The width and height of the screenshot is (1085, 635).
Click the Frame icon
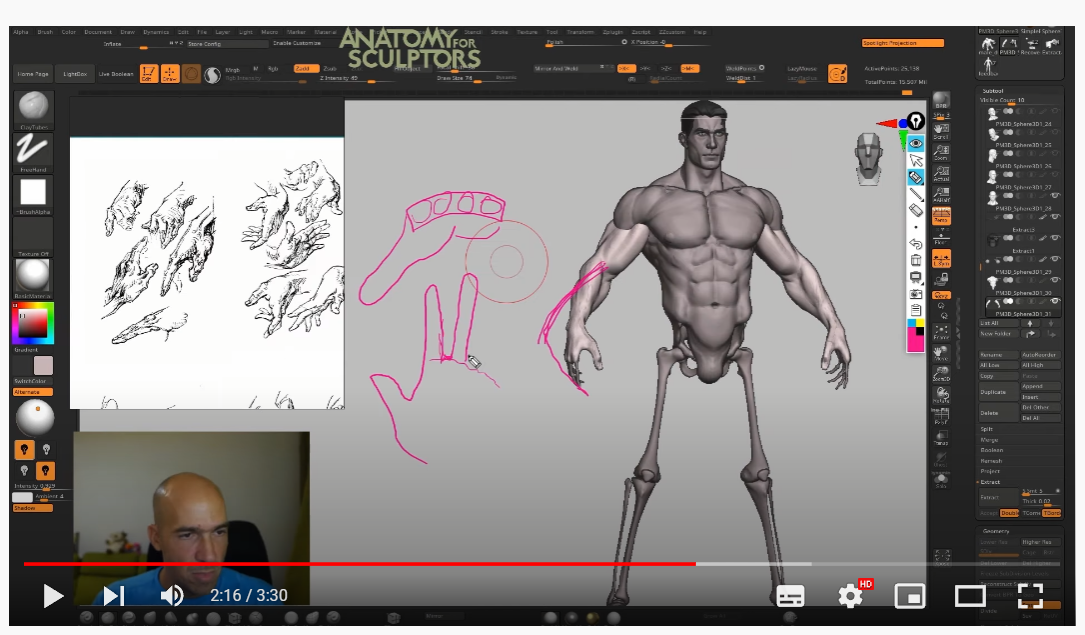point(941,332)
